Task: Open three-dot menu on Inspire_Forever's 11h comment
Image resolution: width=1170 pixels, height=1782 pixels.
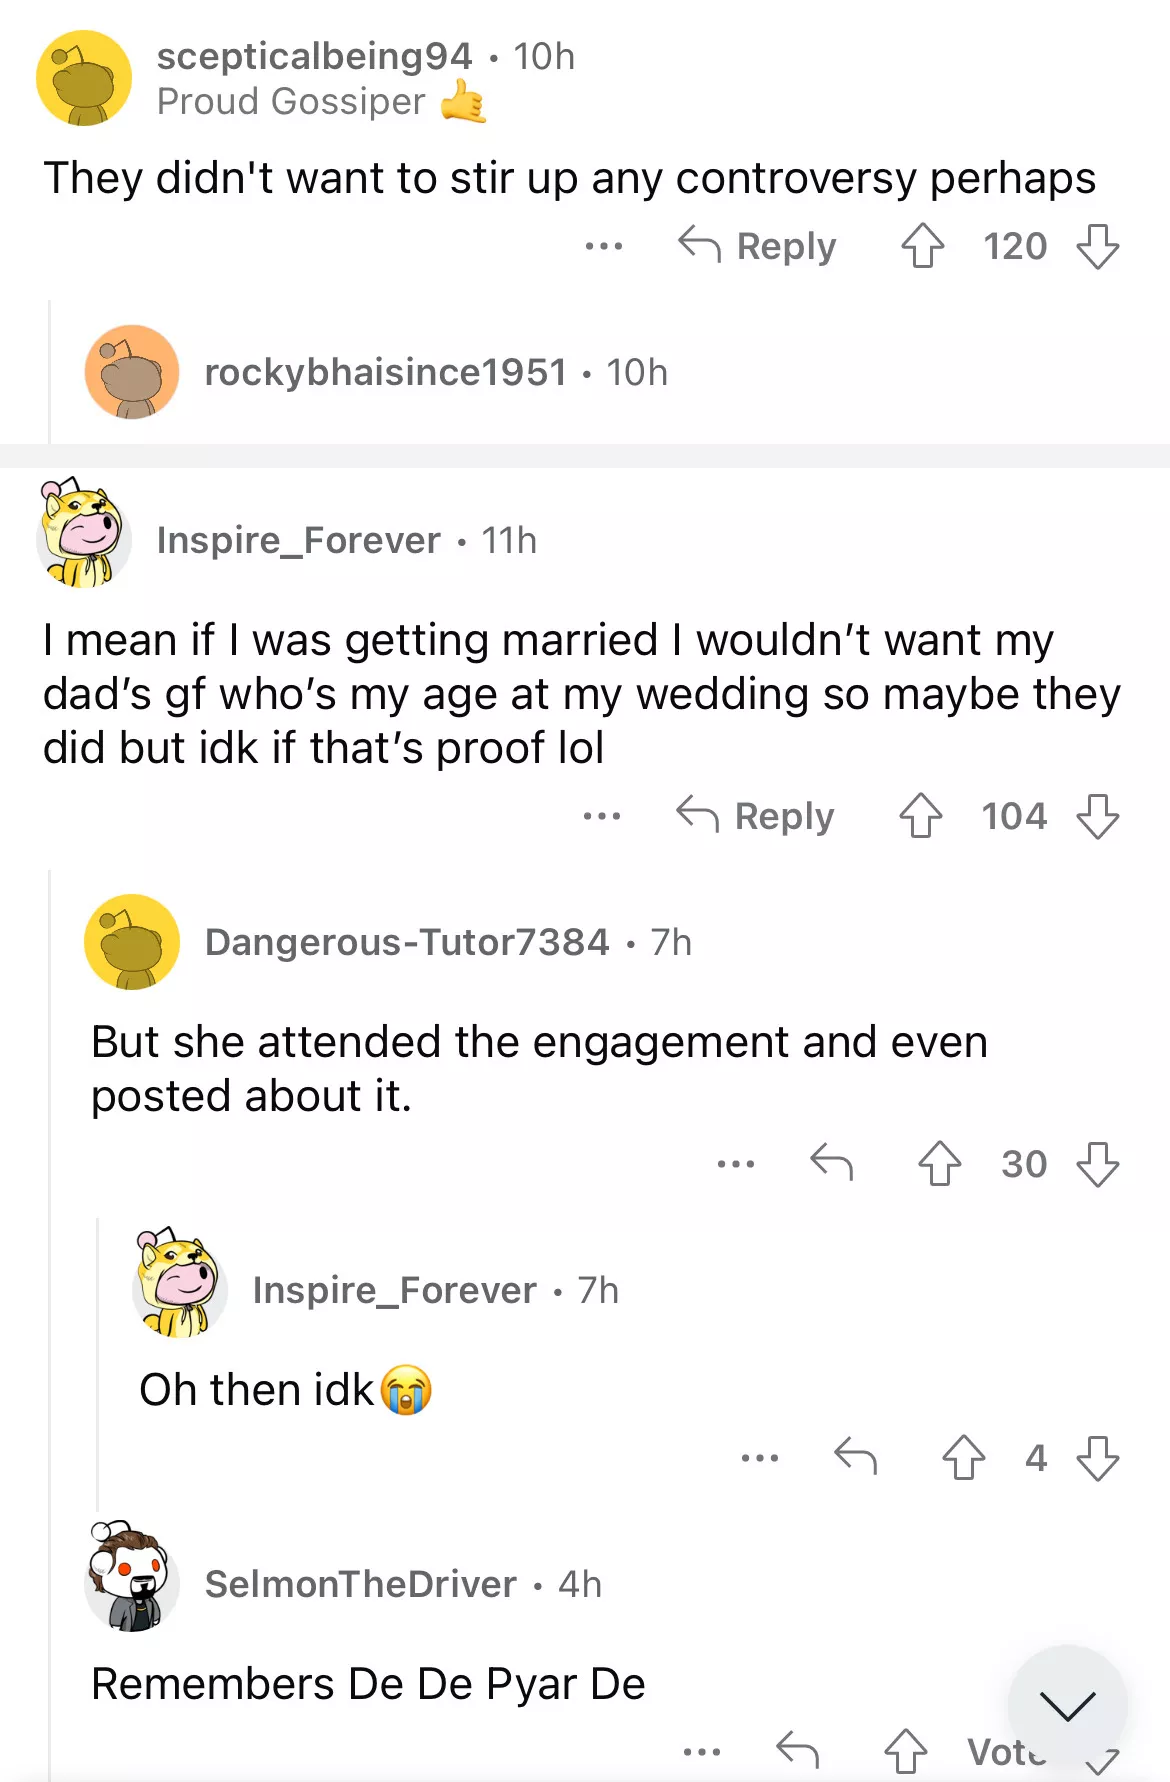Action: click(x=602, y=816)
